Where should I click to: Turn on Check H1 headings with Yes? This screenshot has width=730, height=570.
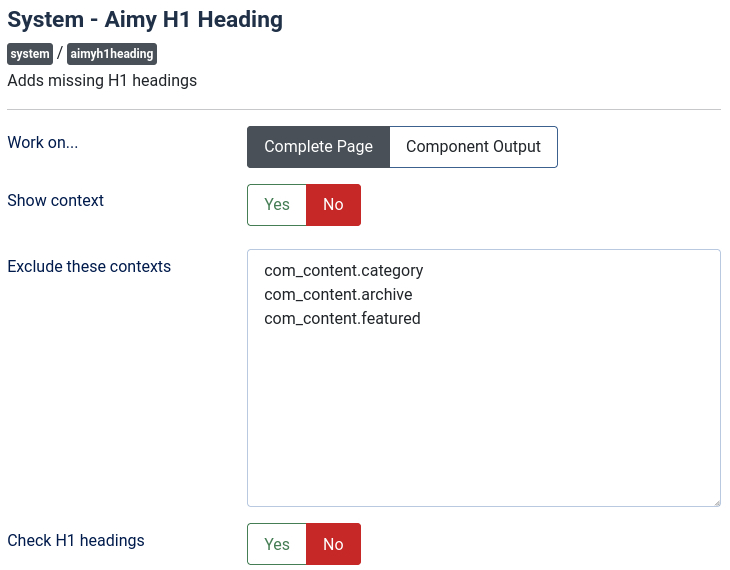click(x=277, y=544)
